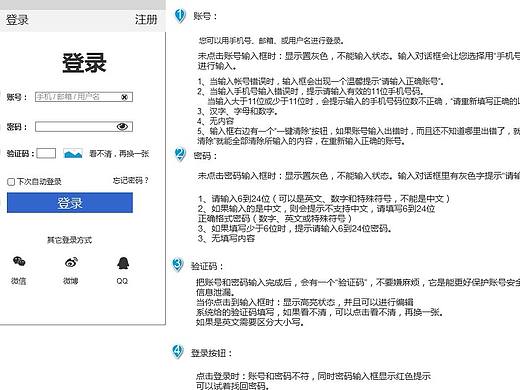Clear the account field with the X icon
The image size is (520, 390).
[x=124, y=97]
